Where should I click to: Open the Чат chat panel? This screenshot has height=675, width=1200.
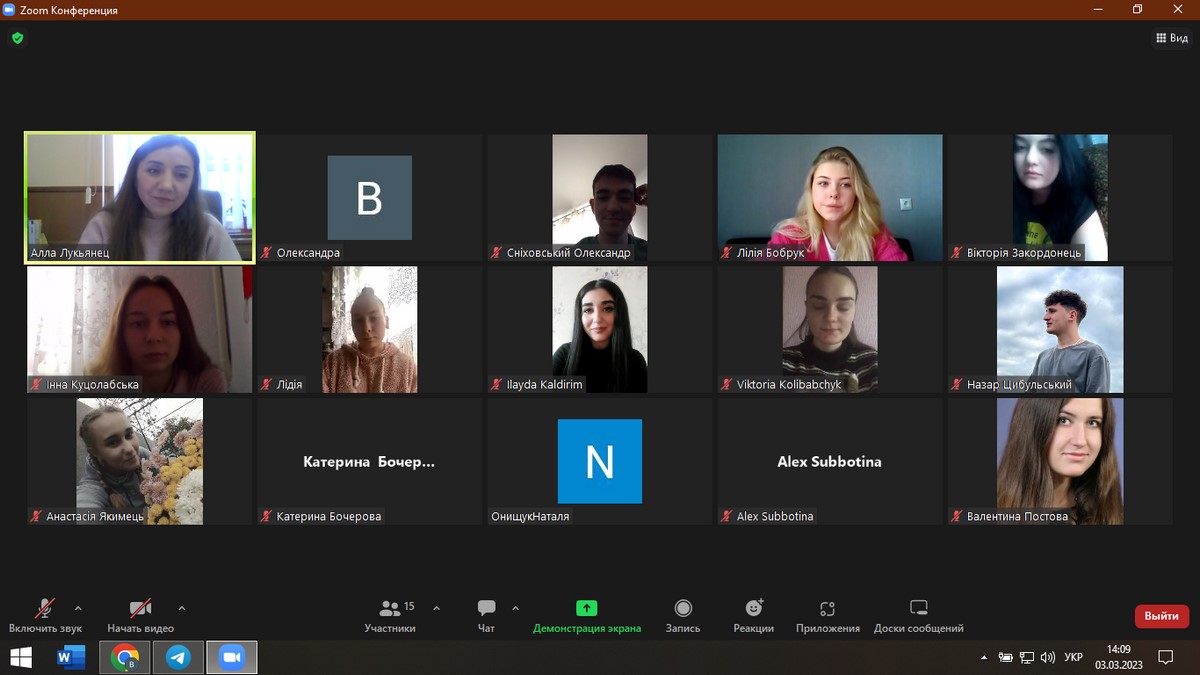(x=486, y=615)
